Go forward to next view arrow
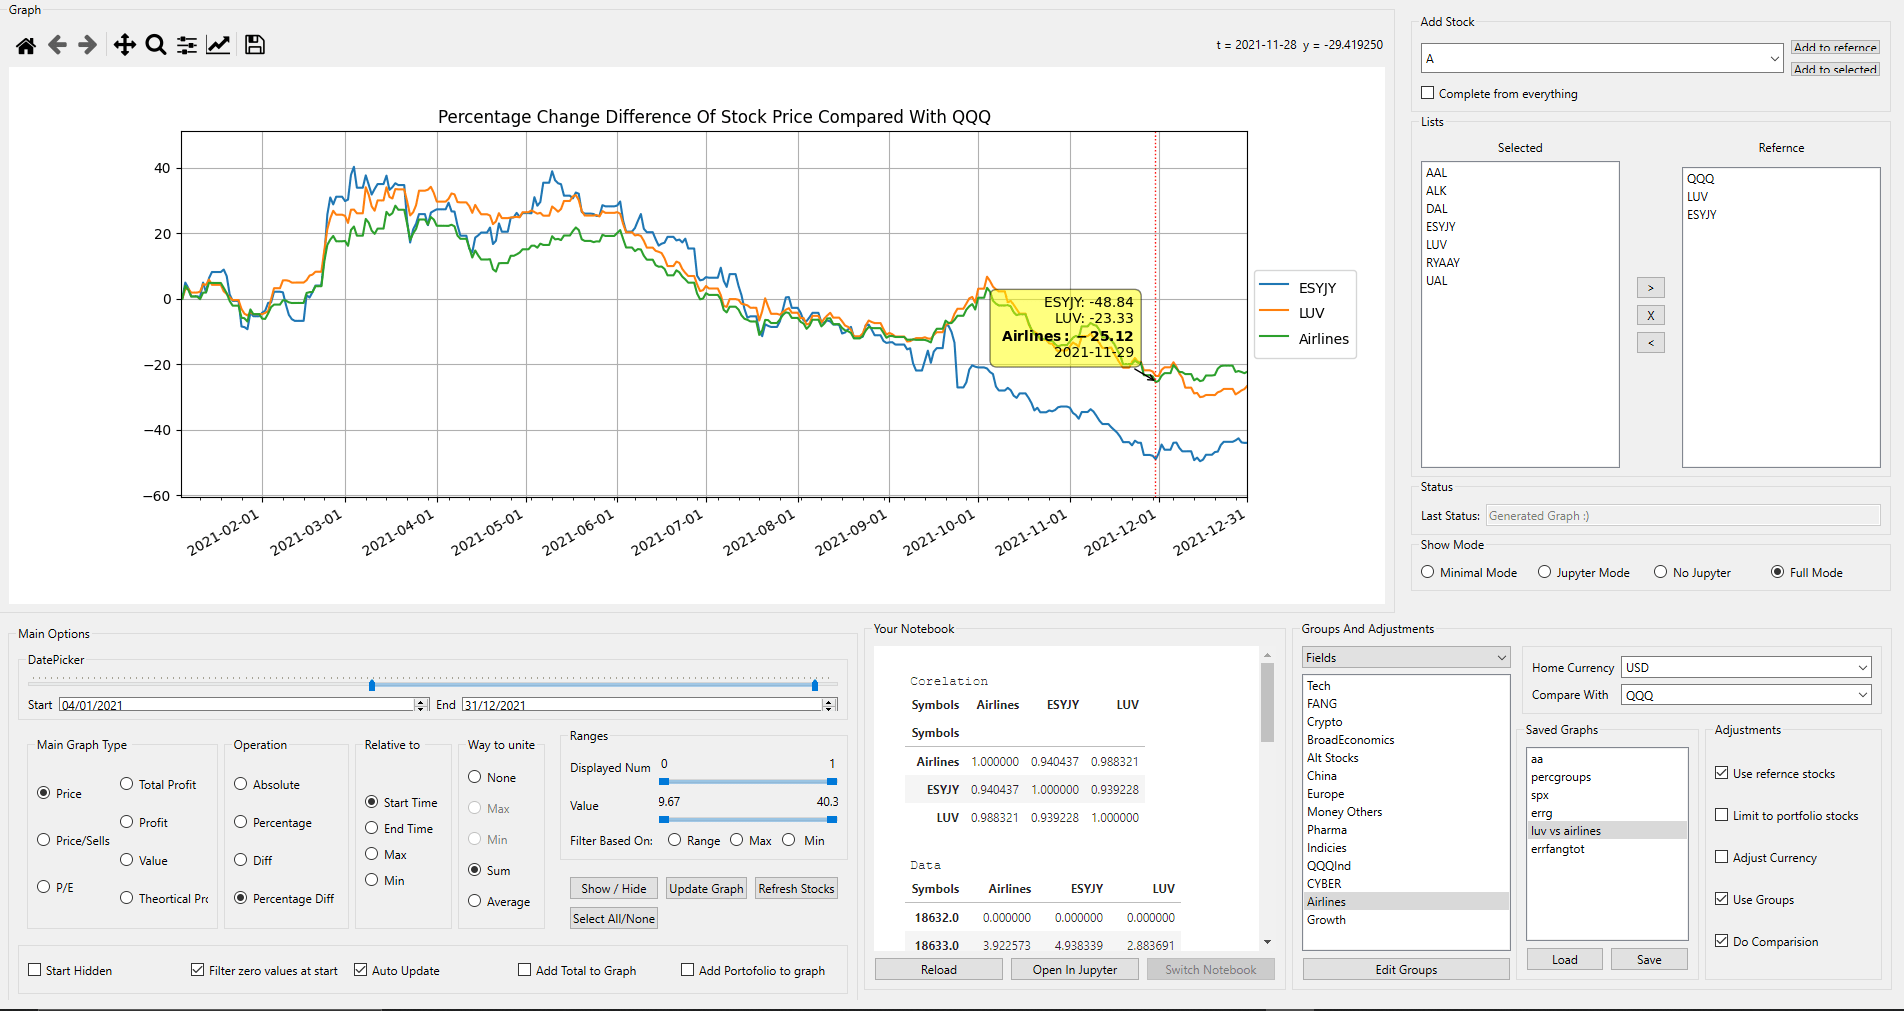Viewport: 1904px width, 1011px height. (88, 45)
